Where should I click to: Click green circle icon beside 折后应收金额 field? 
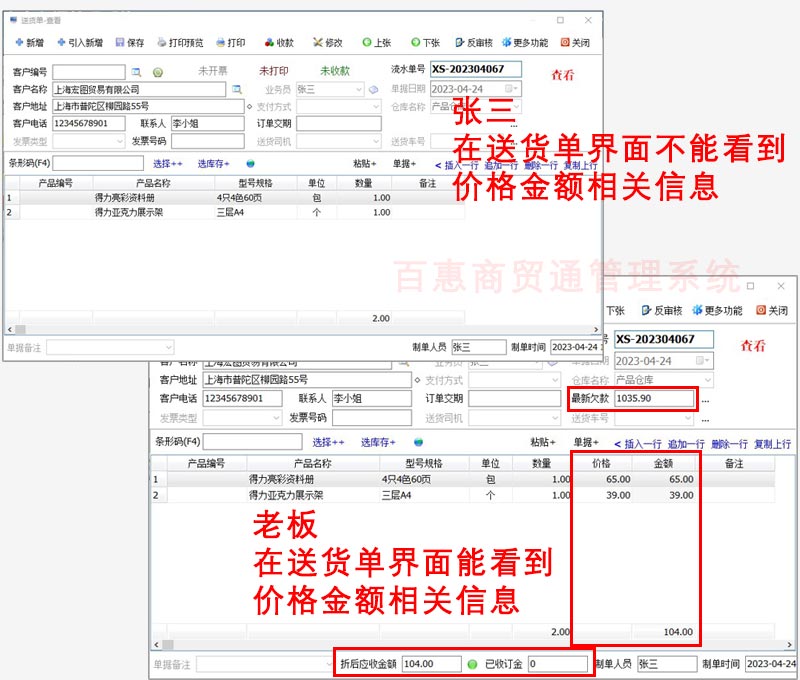[x=472, y=664]
